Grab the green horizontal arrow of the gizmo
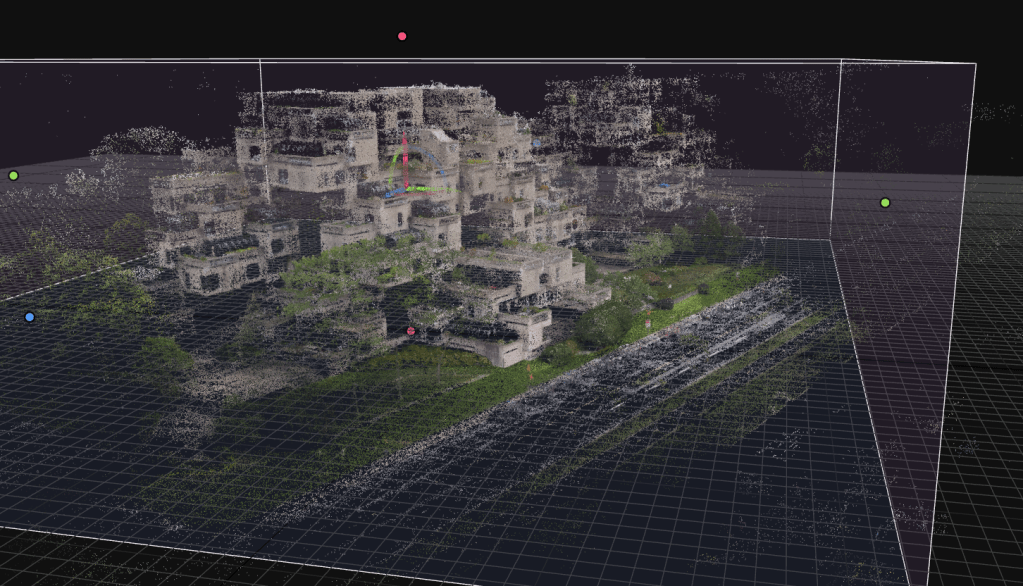Viewport: 1023px width, 586px height. 430,188
